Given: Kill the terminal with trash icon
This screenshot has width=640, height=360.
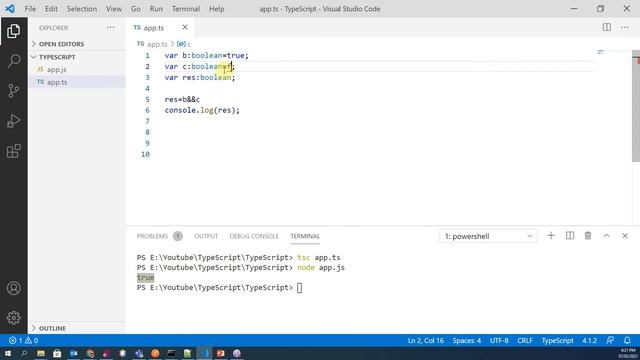Looking at the screenshot, I should (x=588, y=236).
